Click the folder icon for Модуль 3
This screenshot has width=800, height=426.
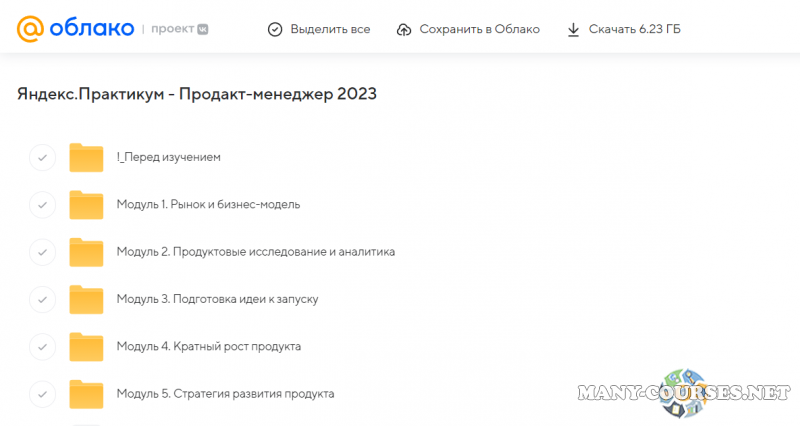[x=87, y=299]
